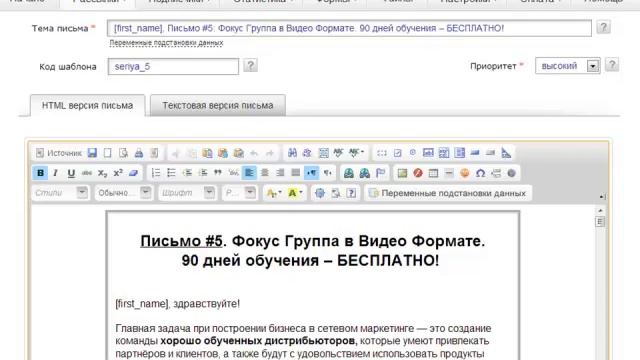
Task: Insert an image into the letter
Action: point(402,173)
